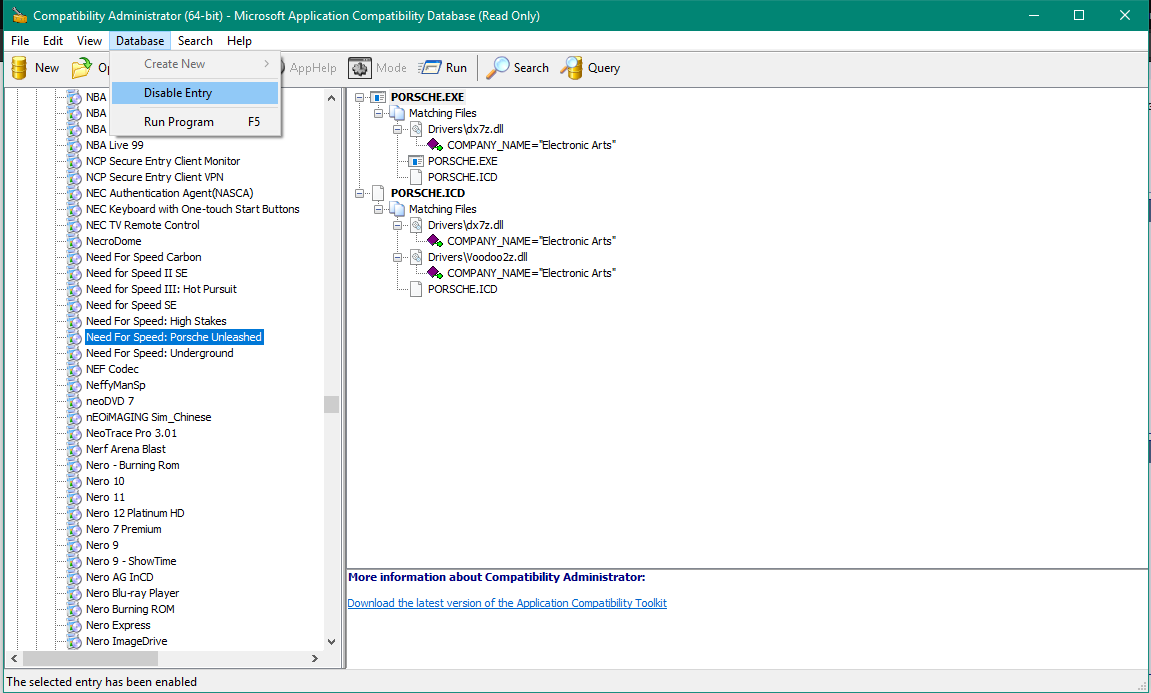Click the Matching Files icon under PORSCHE.ICD
Viewport: 1151px width, 693px height.
[x=397, y=209]
